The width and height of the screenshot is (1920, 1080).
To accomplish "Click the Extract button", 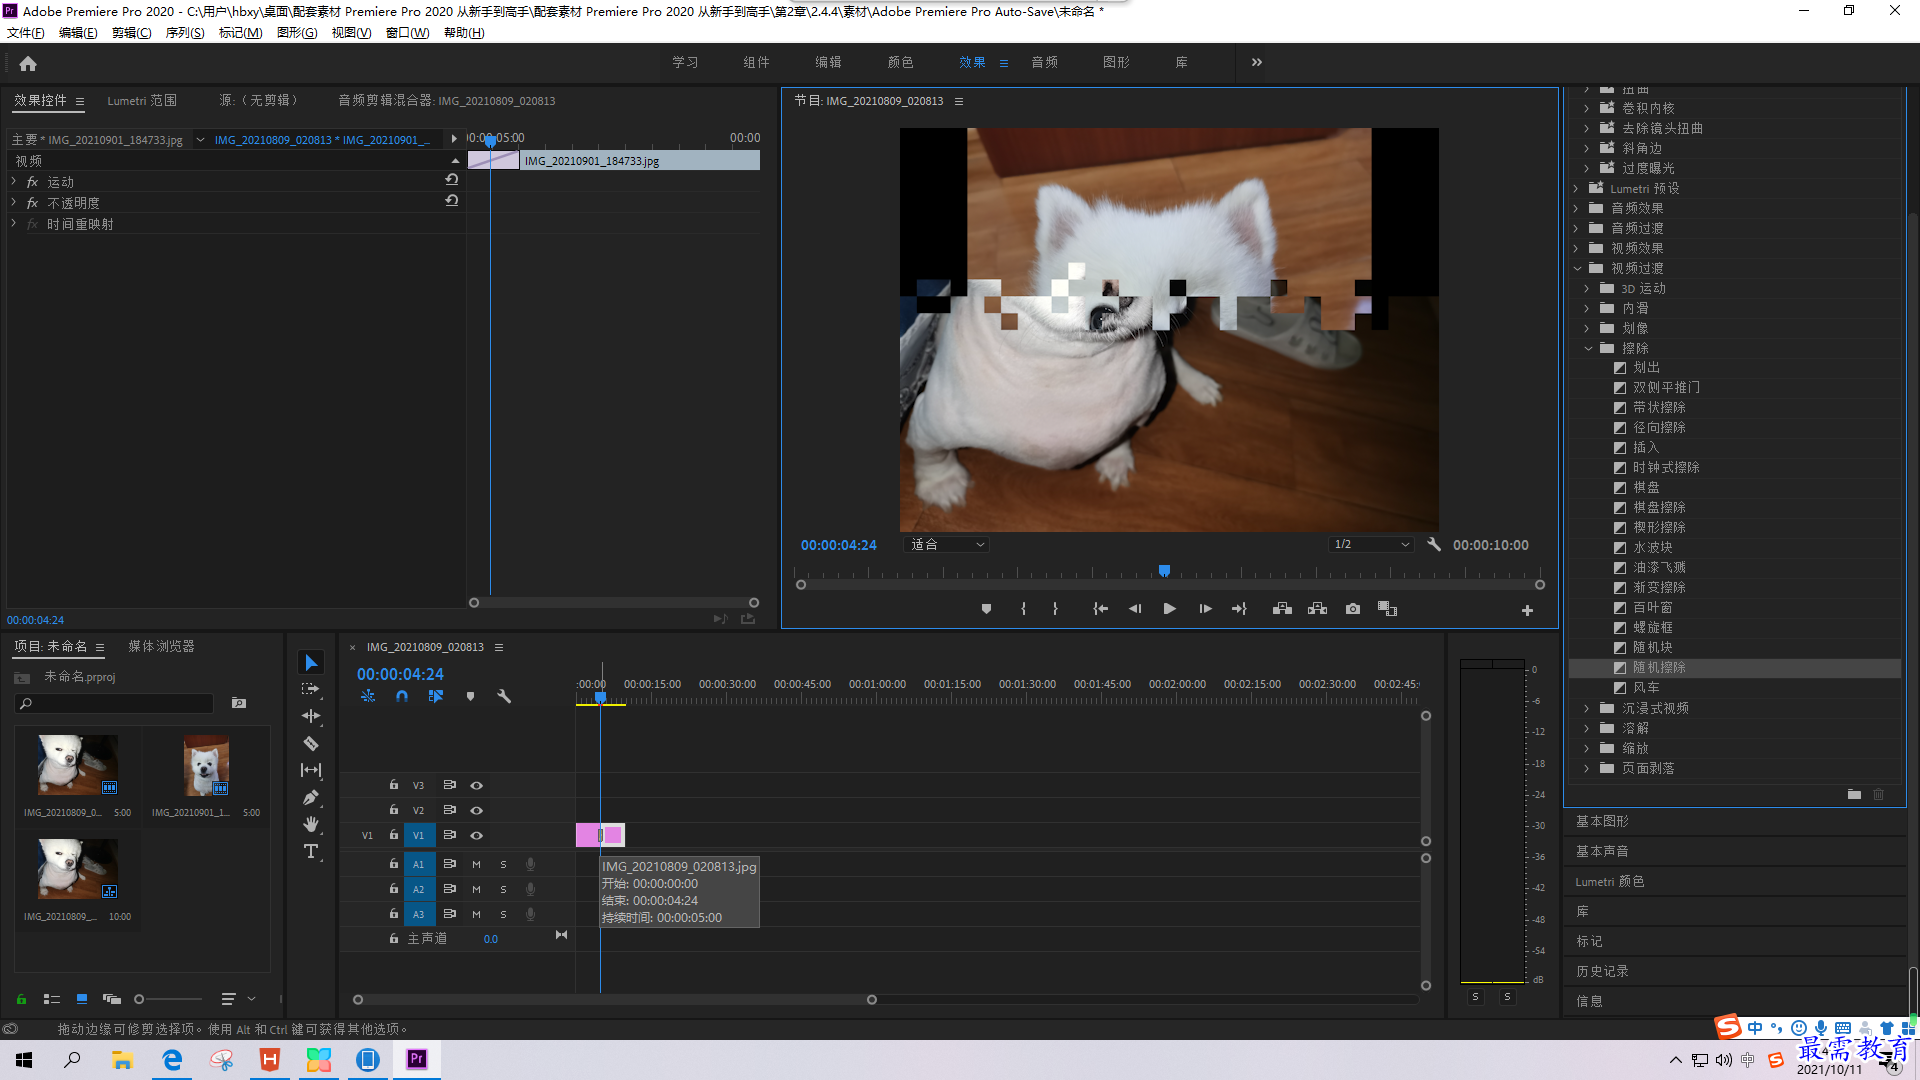I will [x=1317, y=609].
